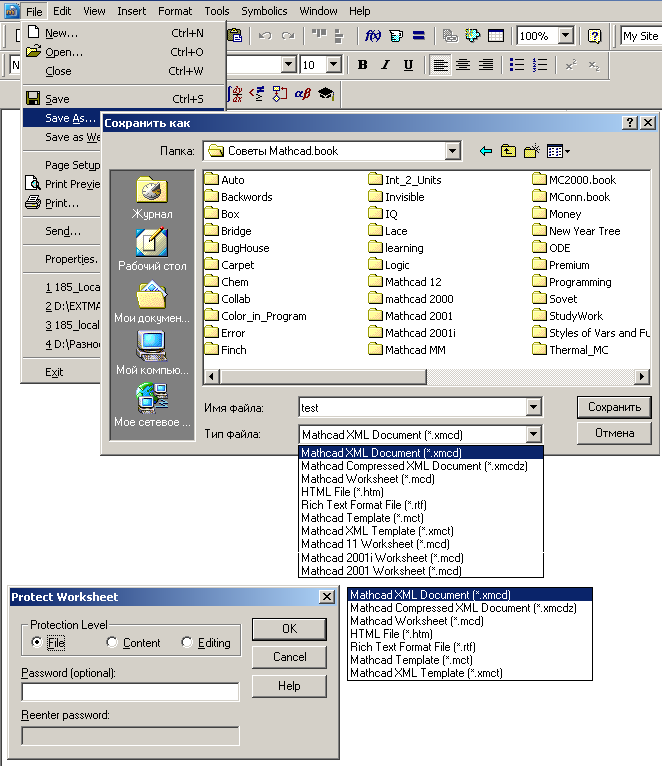Select the Editing protection level radio

187,642
